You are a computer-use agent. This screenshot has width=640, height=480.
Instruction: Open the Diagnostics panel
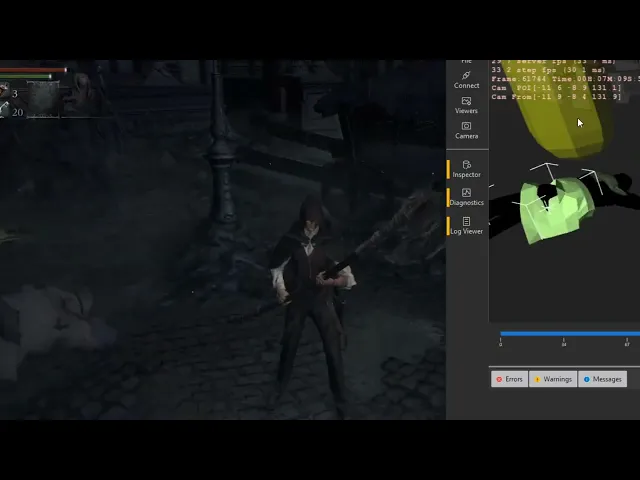pos(466,197)
